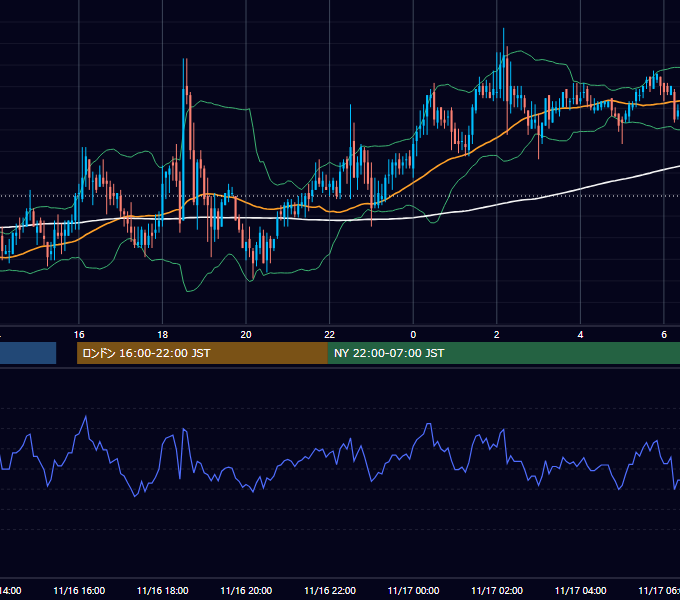Select the 11/16 18:00 time label

[x=163, y=590]
